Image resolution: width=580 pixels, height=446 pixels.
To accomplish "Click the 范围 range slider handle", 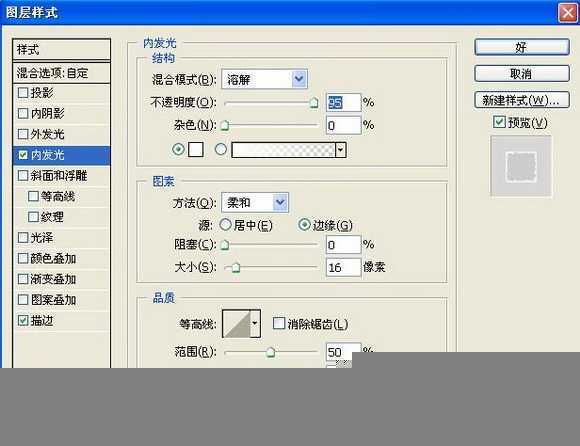I will (271, 352).
